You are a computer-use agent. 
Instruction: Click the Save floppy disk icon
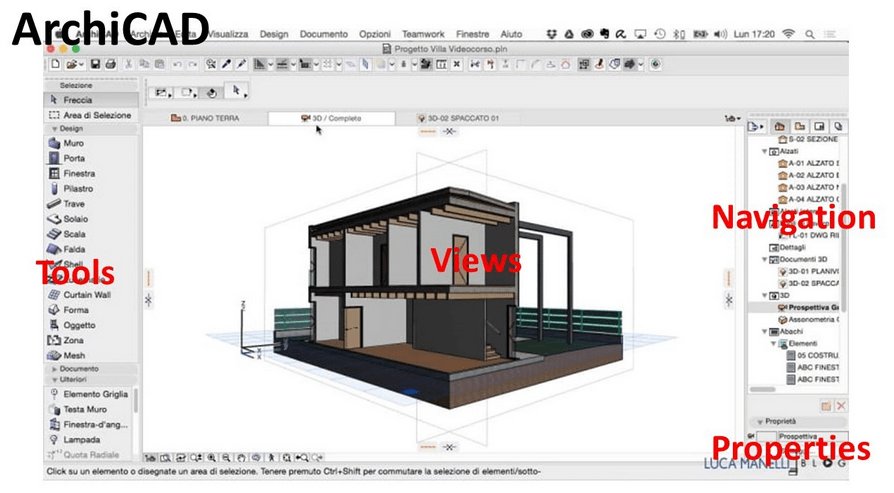coord(95,64)
